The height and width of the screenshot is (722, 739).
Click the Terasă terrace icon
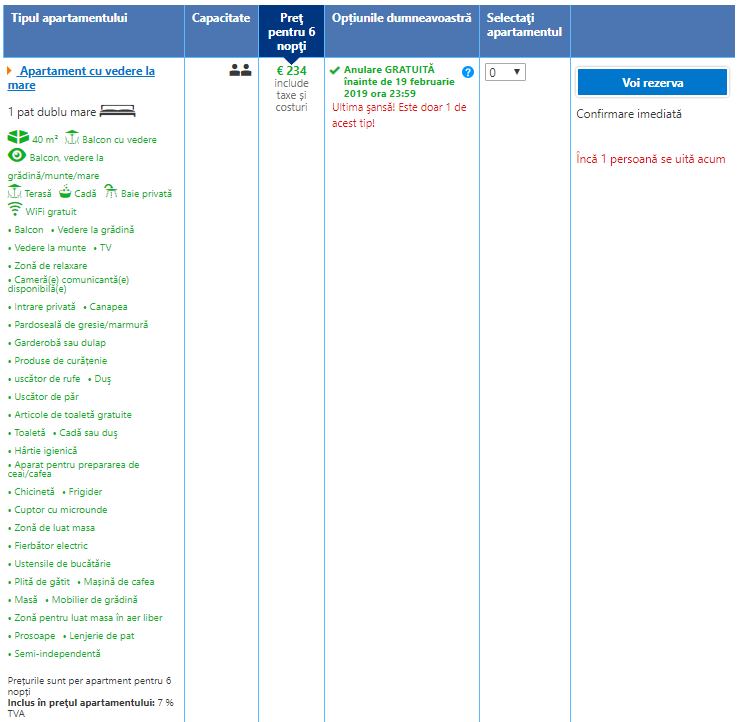point(14,192)
